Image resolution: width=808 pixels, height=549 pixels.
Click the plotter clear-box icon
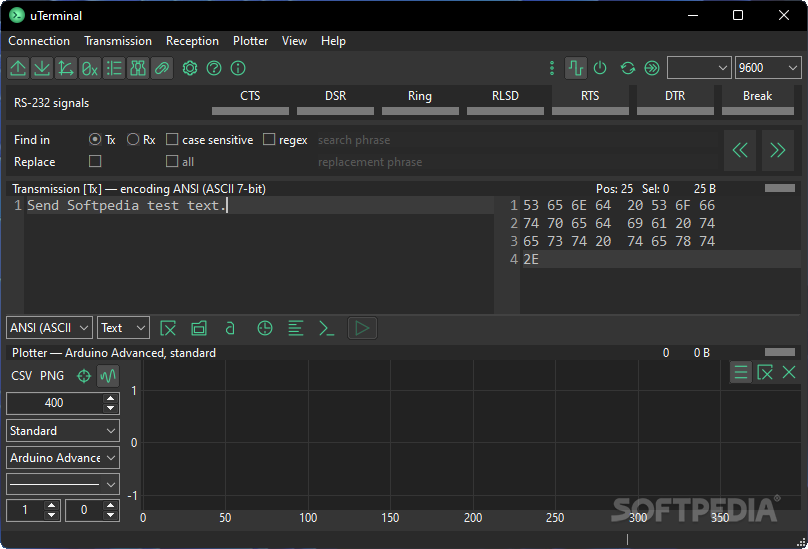click(x=765, y=372)
